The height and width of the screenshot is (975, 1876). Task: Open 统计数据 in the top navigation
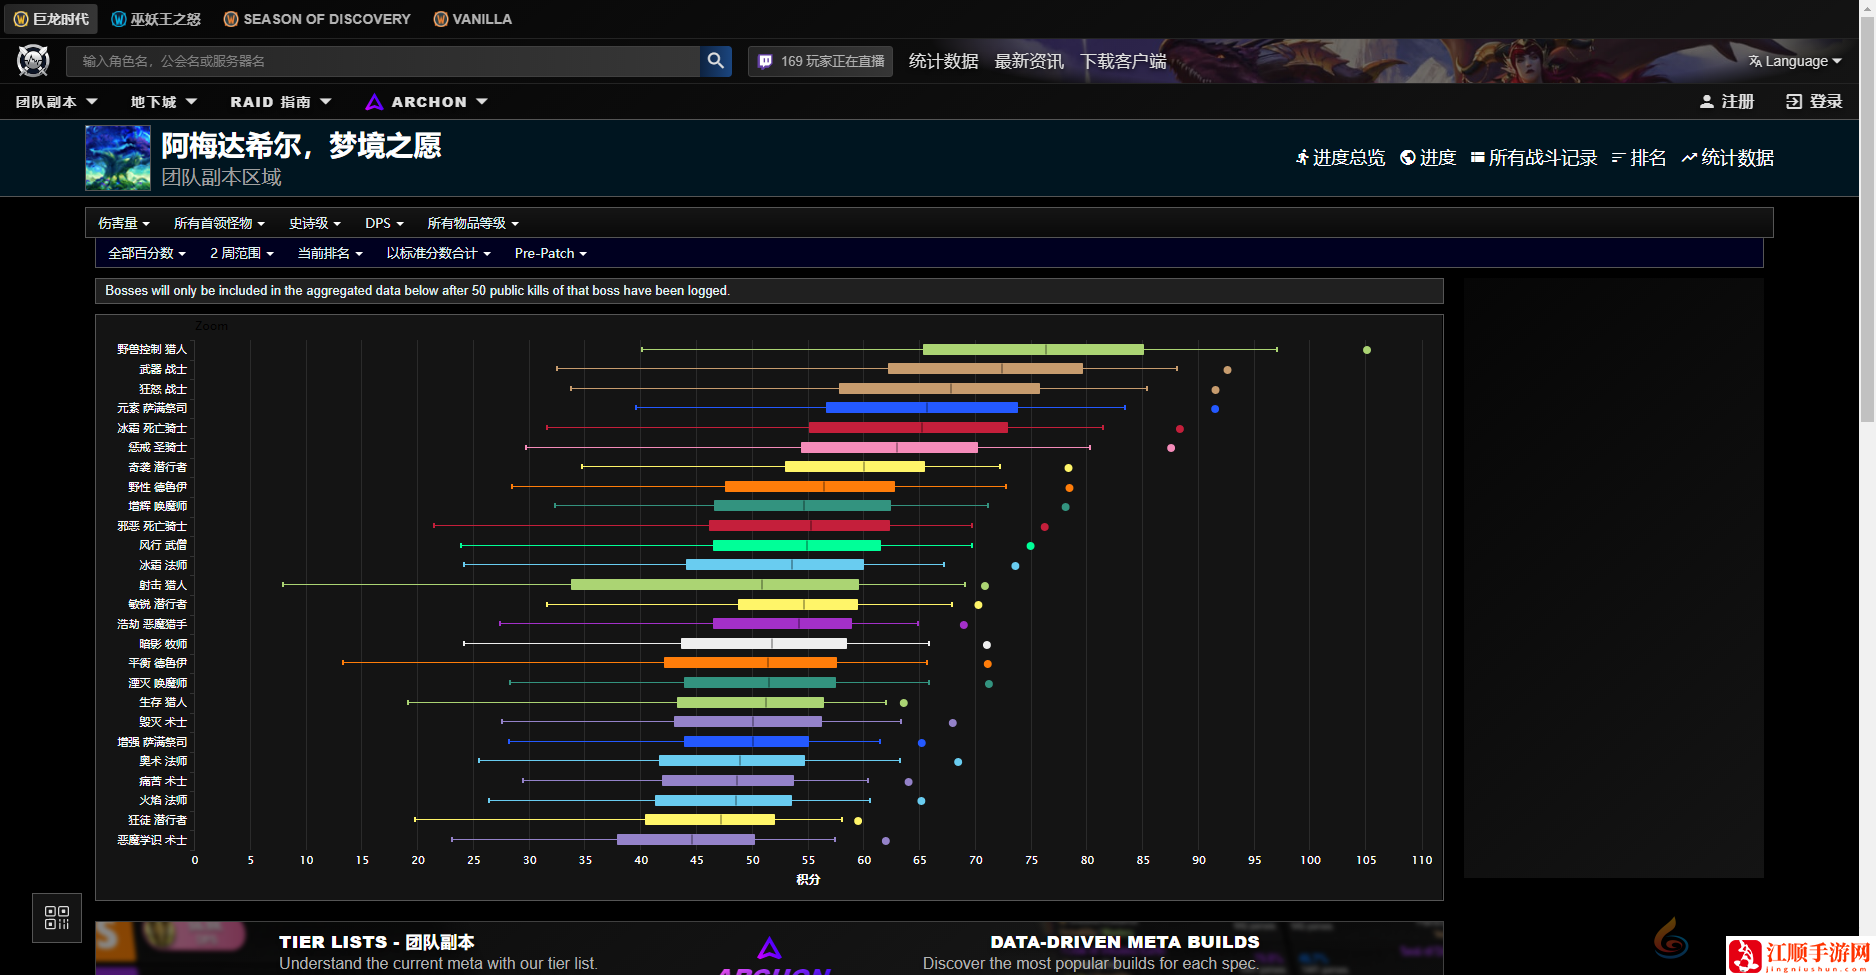(x=943, y=61)
